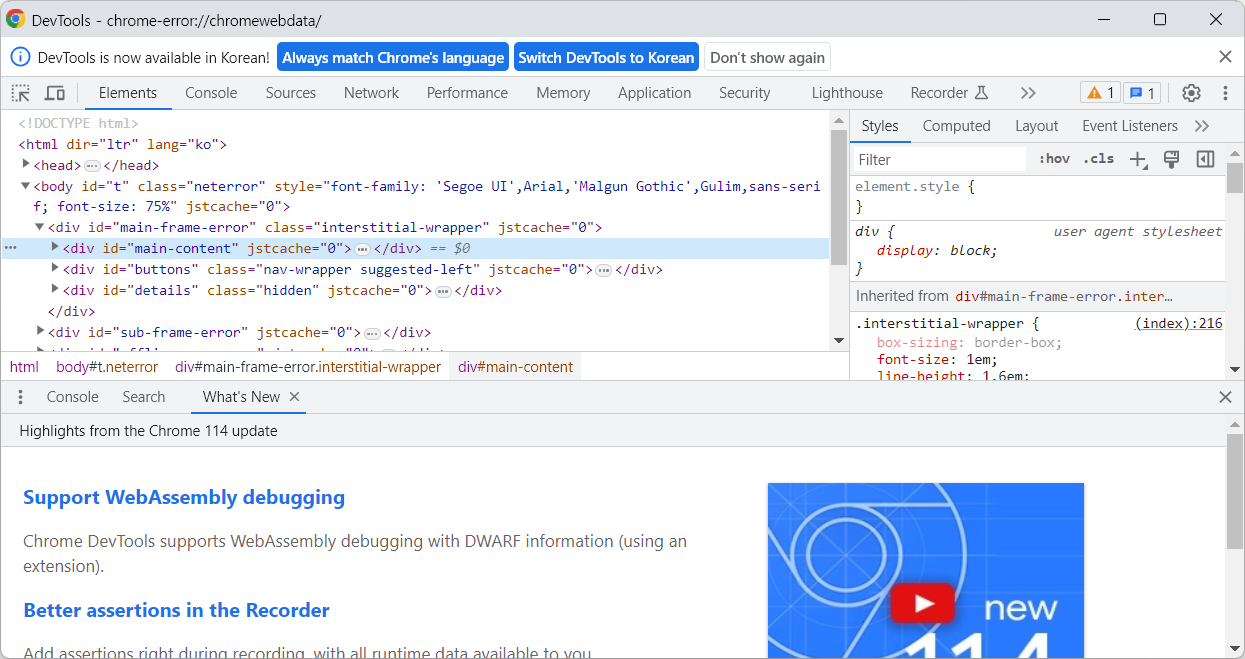Expand the sub-frame-error div
This screenshot has height=659, width=1245.
point(41,331)
